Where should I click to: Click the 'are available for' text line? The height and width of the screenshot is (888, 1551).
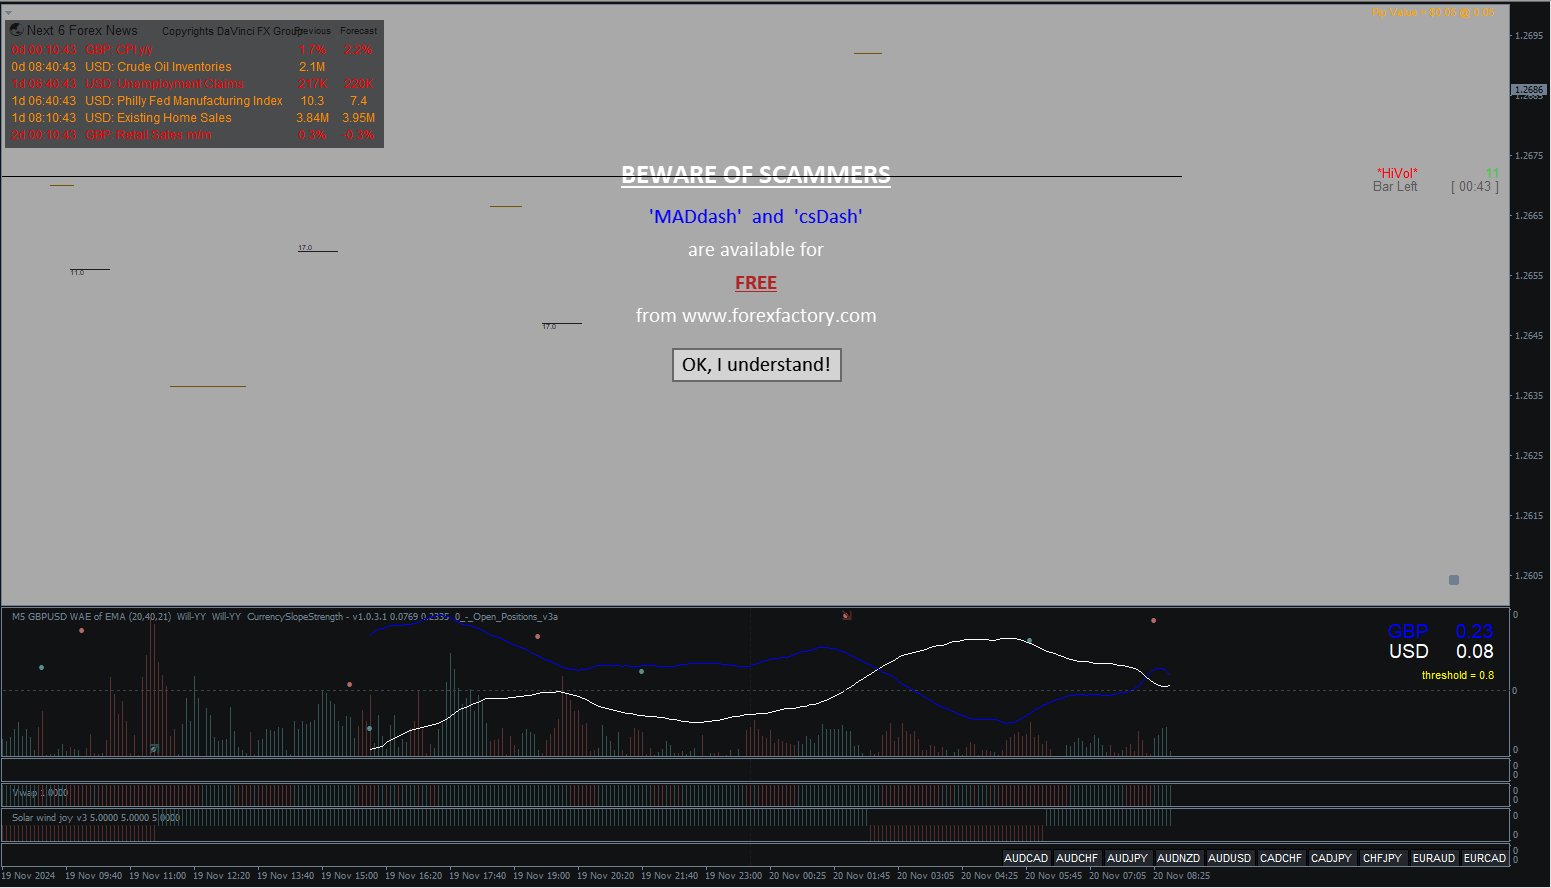coord(756,250)
